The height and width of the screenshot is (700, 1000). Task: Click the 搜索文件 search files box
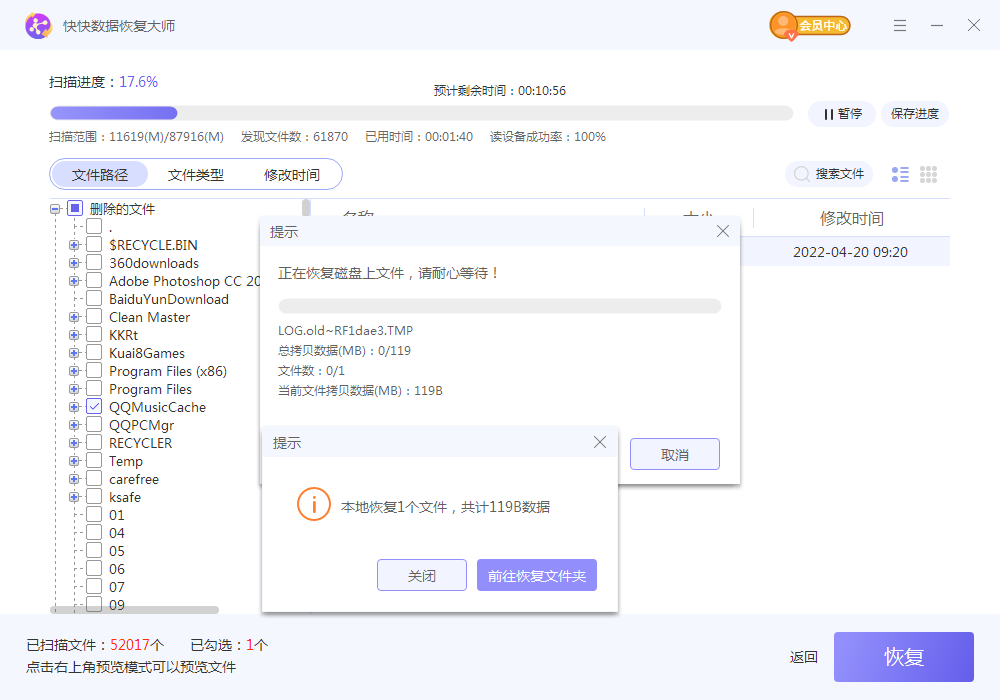tap(829, 174)
